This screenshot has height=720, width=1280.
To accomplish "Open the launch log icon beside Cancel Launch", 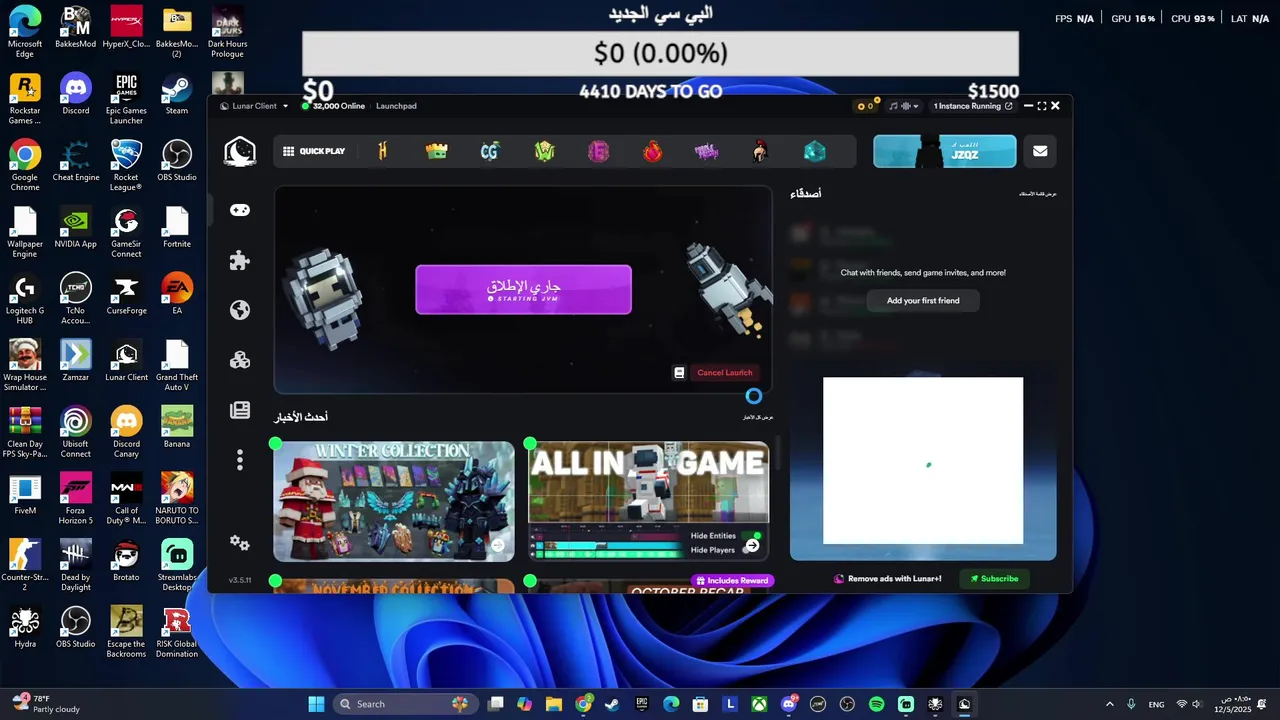I will click(x=679, y=373).
